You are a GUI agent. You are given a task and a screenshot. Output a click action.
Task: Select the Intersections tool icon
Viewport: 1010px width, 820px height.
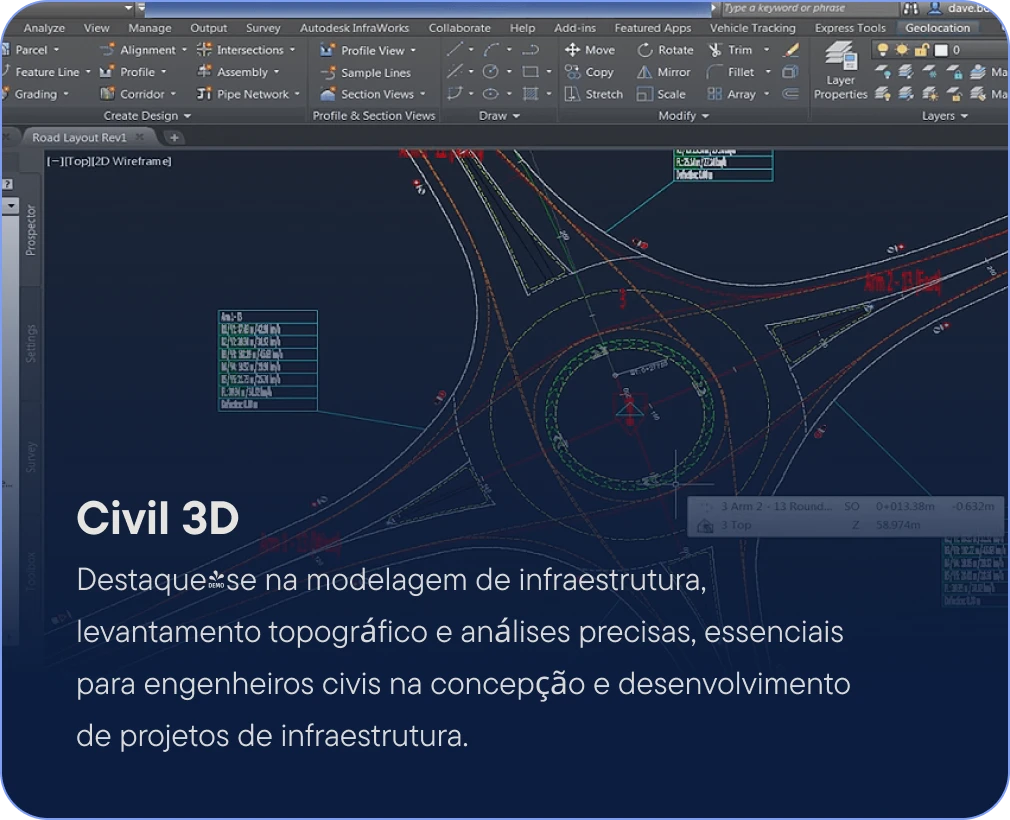(204, 50)
